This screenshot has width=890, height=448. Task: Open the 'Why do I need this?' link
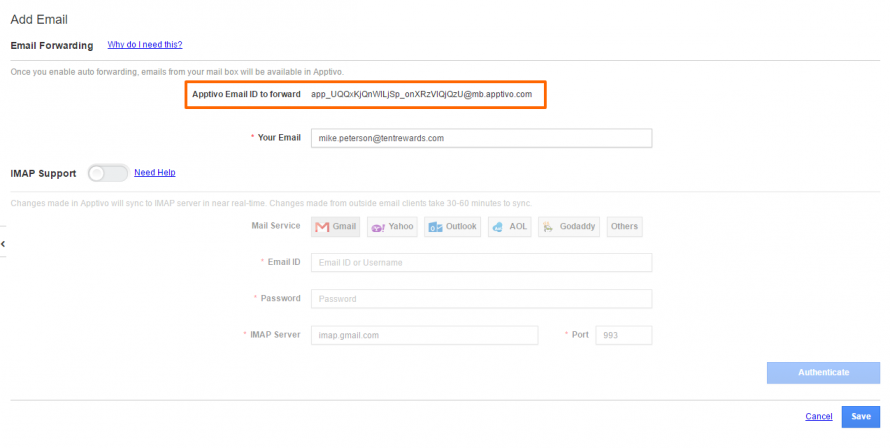[x=145, y=44]
